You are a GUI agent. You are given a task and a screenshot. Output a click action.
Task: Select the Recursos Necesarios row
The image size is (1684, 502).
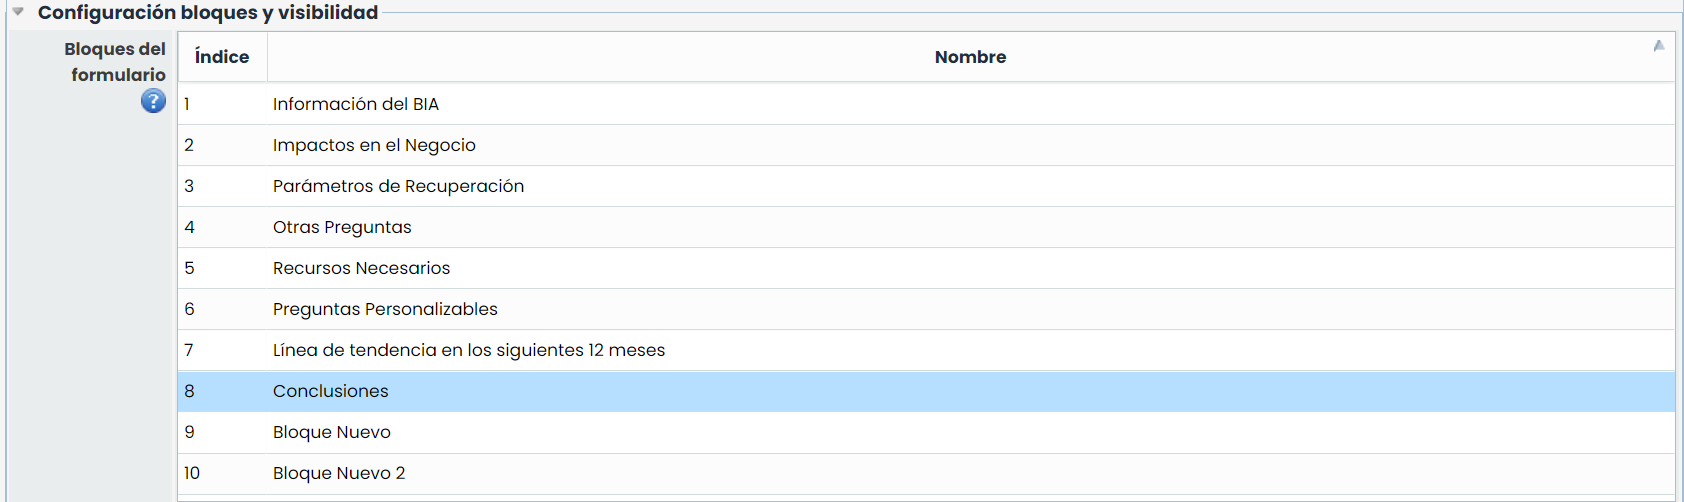tap(361, 268)
